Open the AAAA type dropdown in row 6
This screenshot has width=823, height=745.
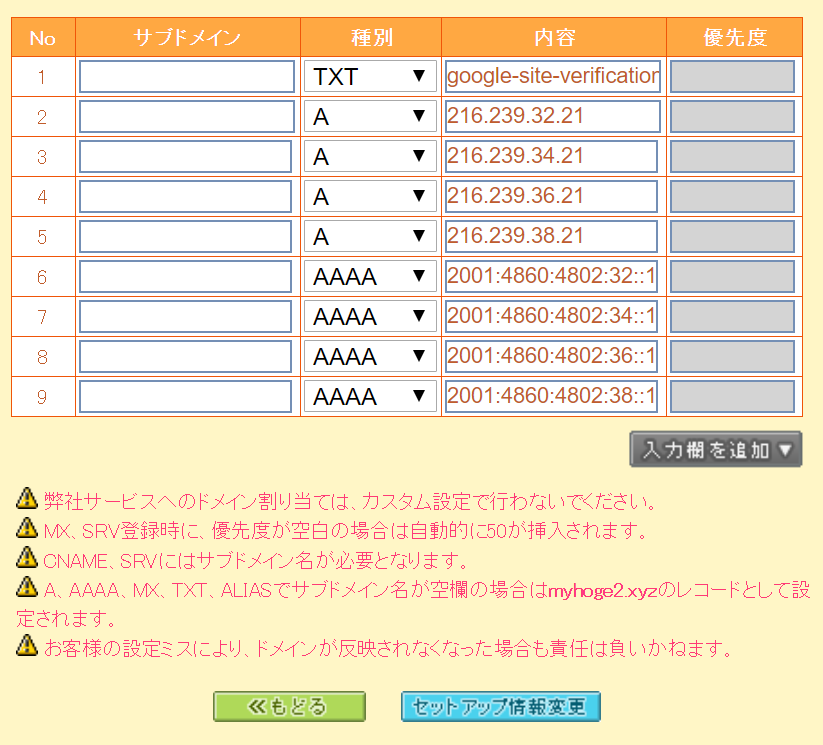(x=370, y=277)
